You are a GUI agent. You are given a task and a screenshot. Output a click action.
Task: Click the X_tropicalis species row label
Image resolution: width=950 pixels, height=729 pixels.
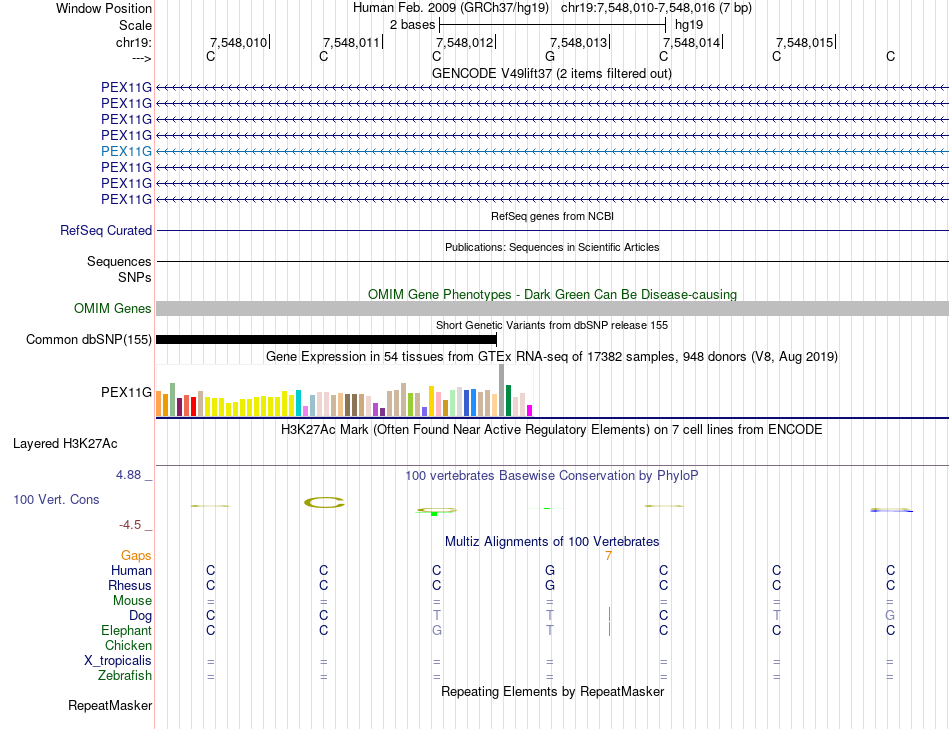(118, 661)
